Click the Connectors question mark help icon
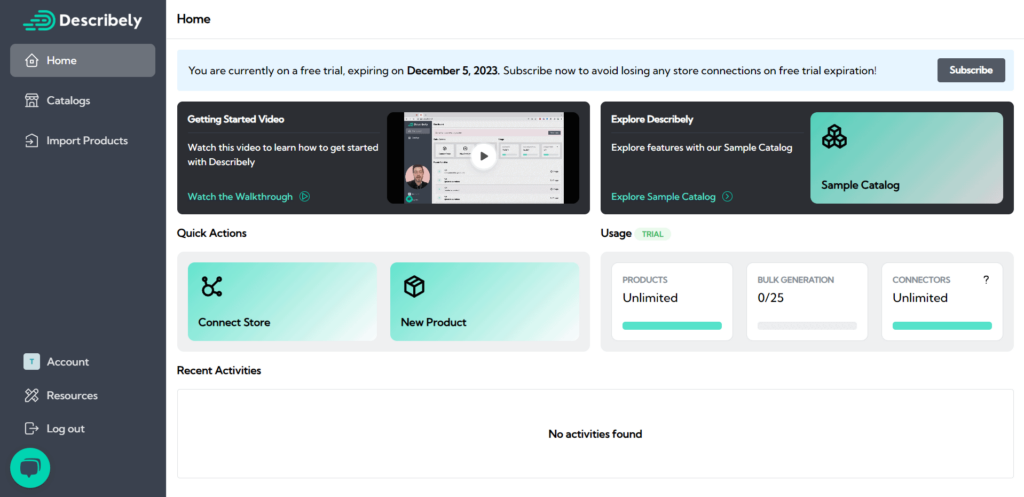This screenshot has height=497, width=1024. pyautogui.click(x=986, y=280)
